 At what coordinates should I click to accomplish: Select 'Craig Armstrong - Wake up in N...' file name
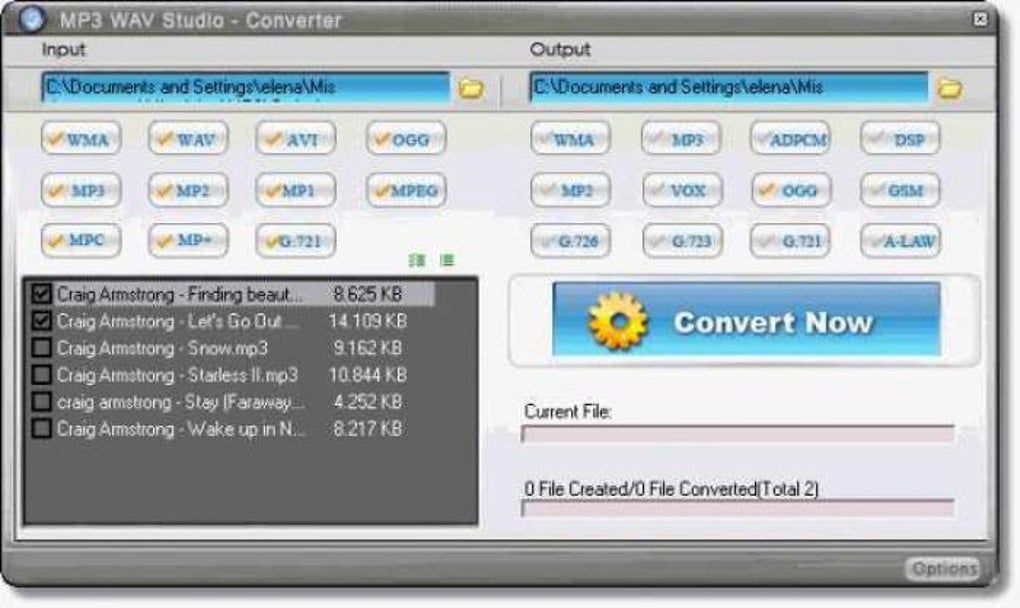pyautogui.click(x=181, y=429)
